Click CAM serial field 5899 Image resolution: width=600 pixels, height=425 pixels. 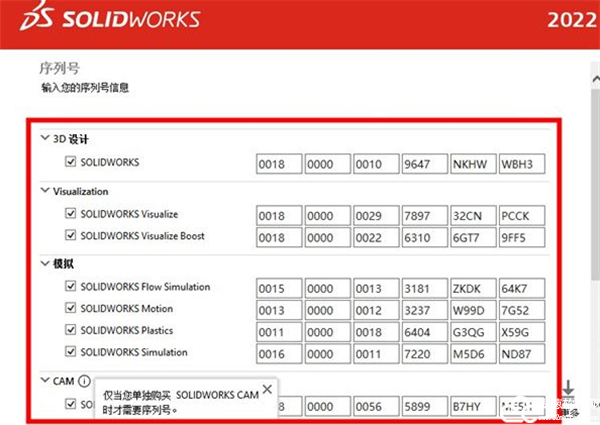[x=425, y=406]
